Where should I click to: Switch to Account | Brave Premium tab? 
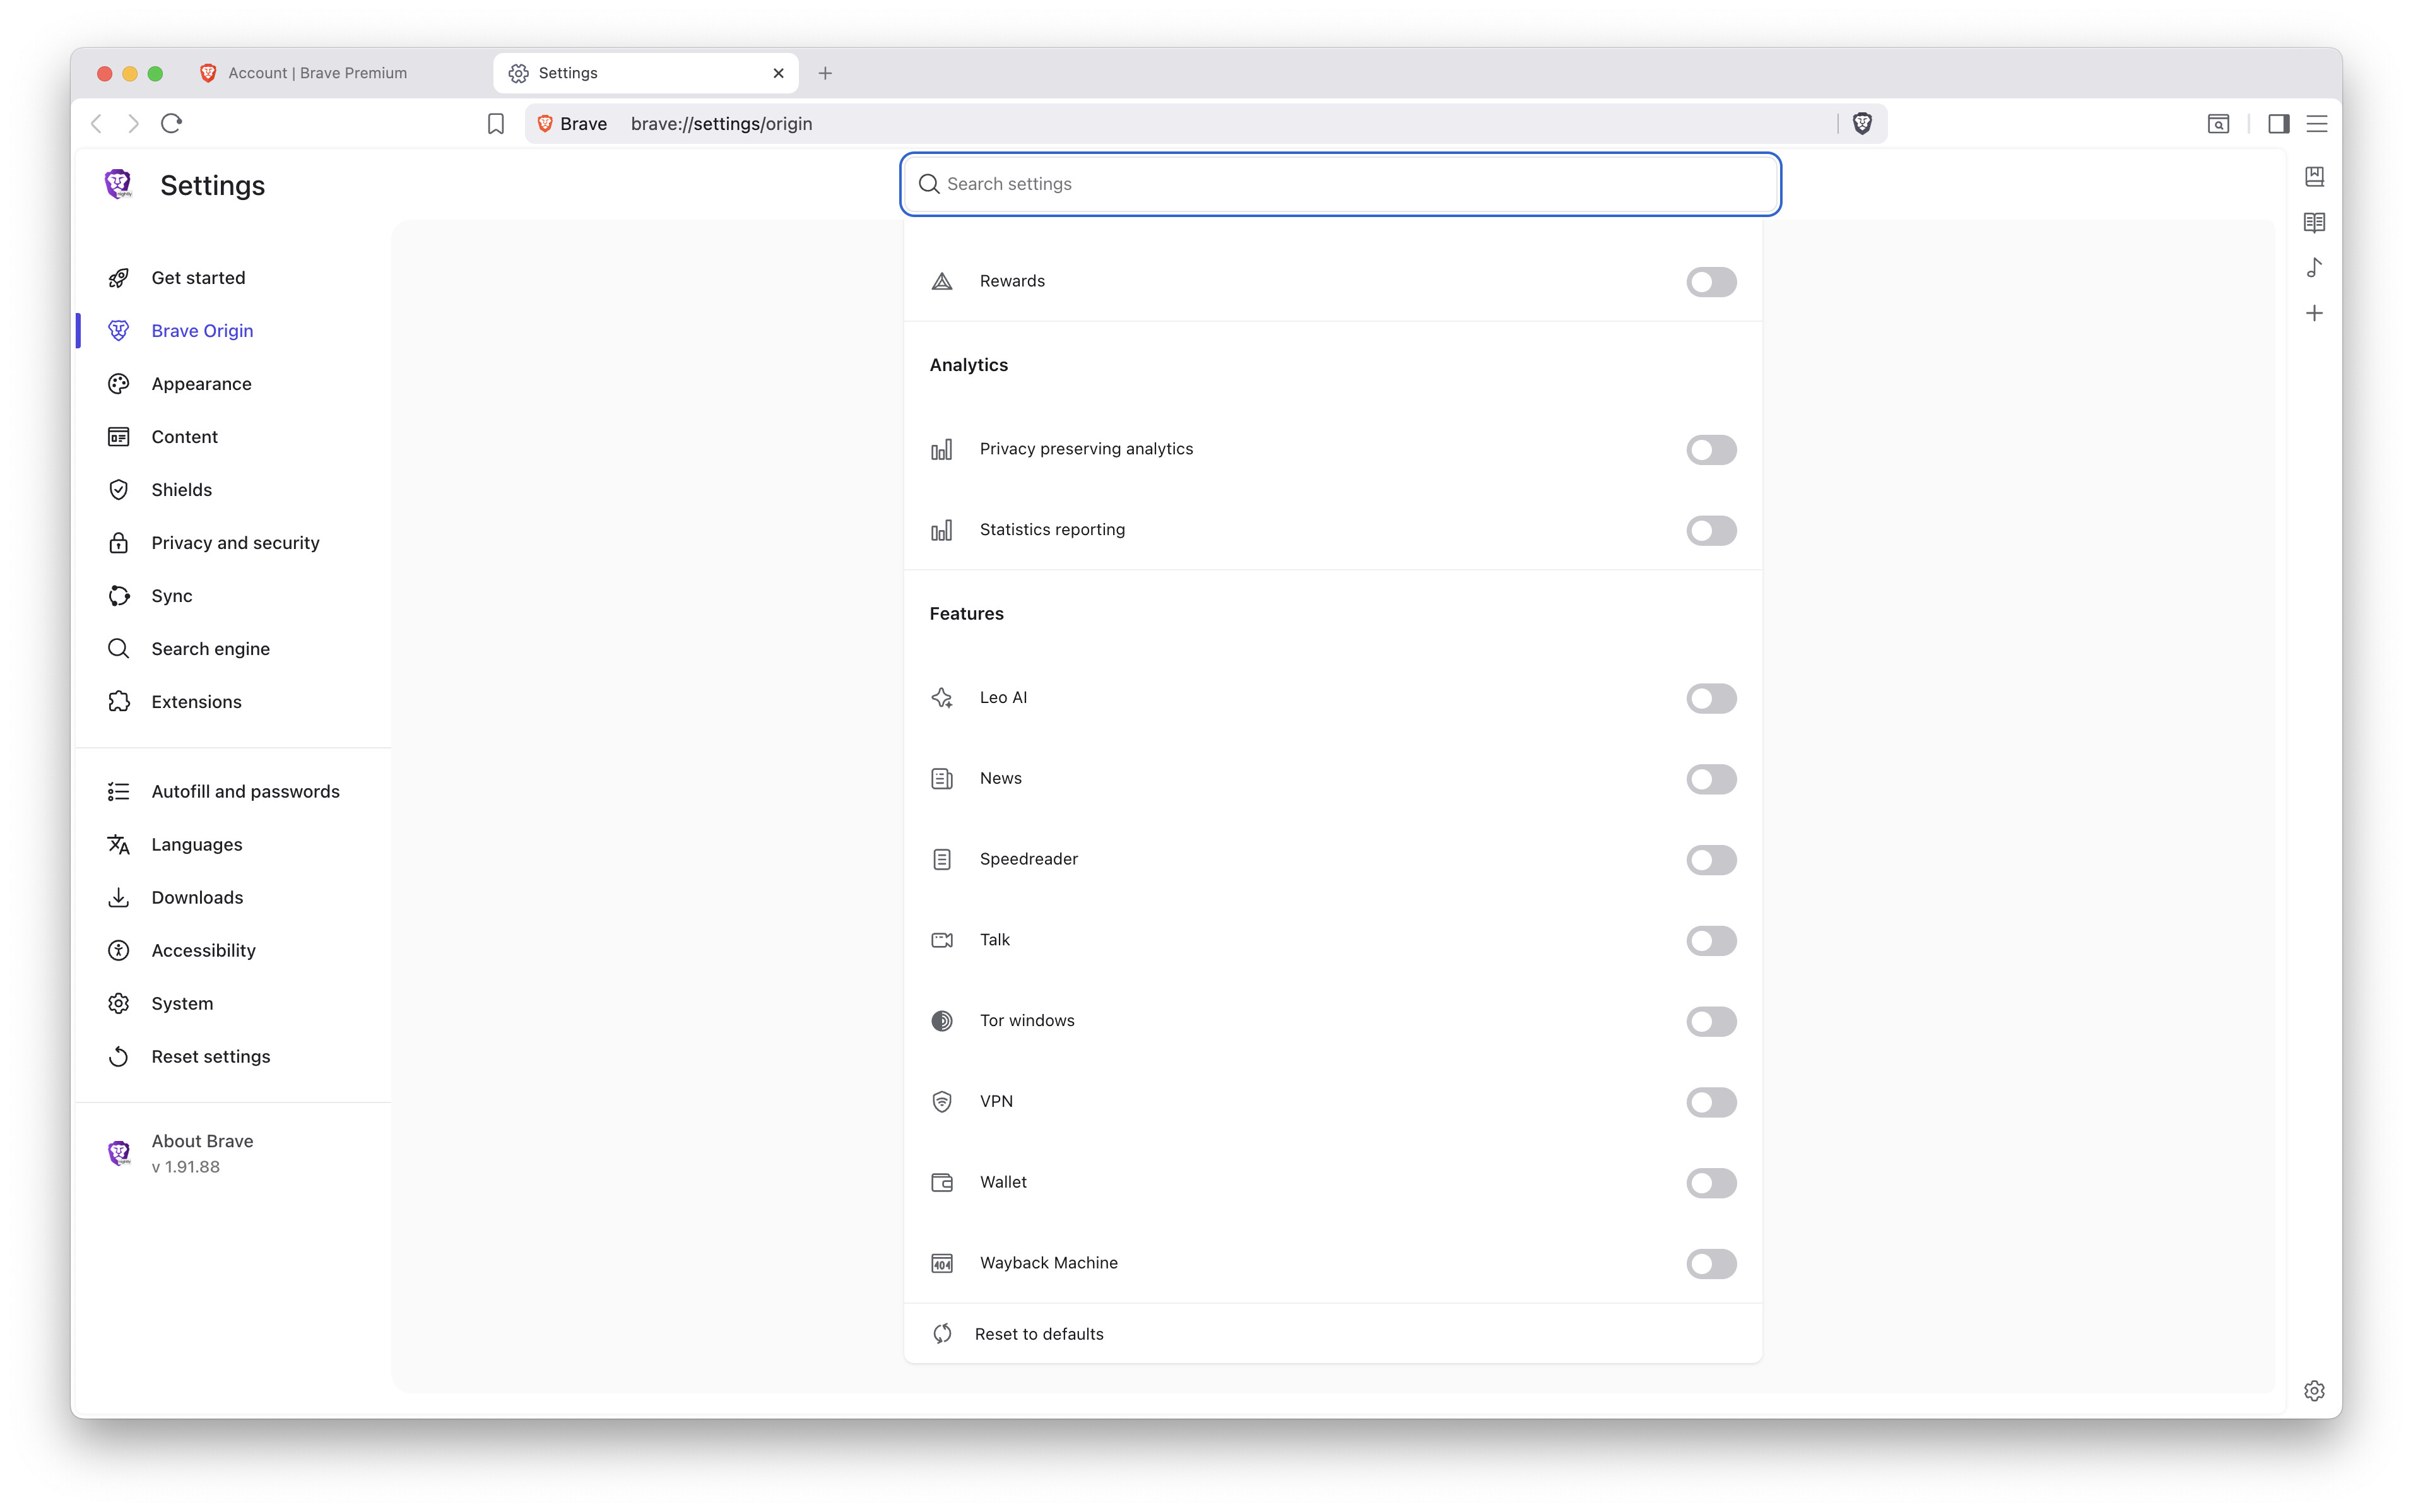[317, 73]
